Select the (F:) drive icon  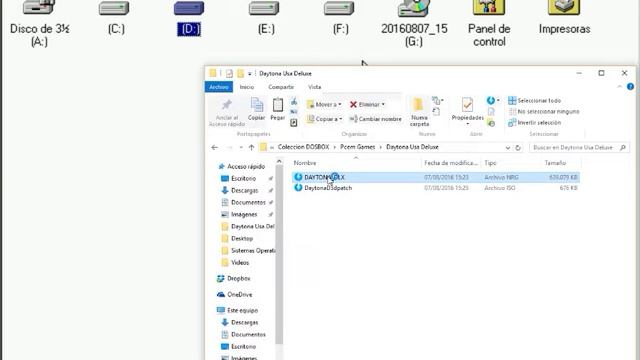(x=339, y=8)
